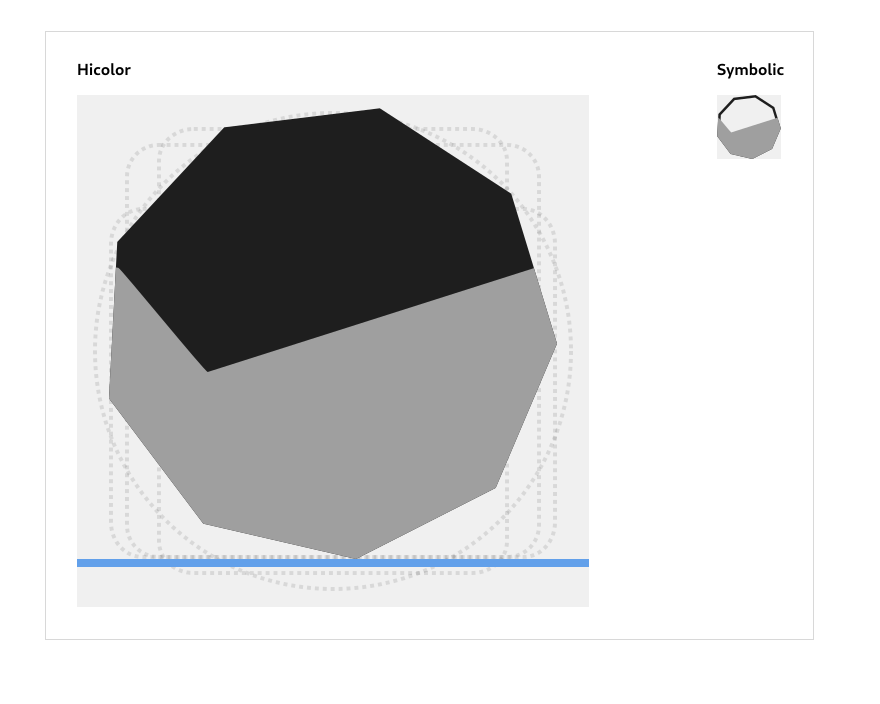Screen dimensions: 880x704
Task: Click the blue baseline guide bar
Action: 333,563
